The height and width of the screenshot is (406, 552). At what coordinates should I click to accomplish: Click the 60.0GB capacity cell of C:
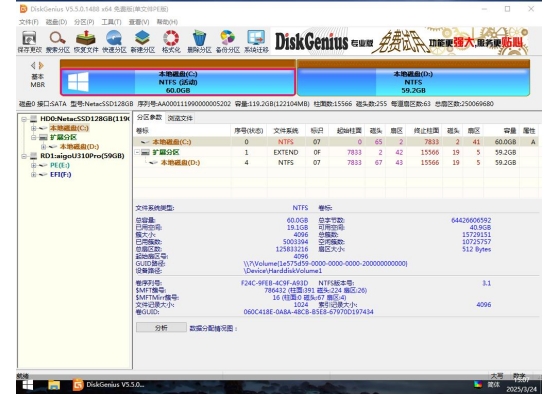tap(506, 142)
